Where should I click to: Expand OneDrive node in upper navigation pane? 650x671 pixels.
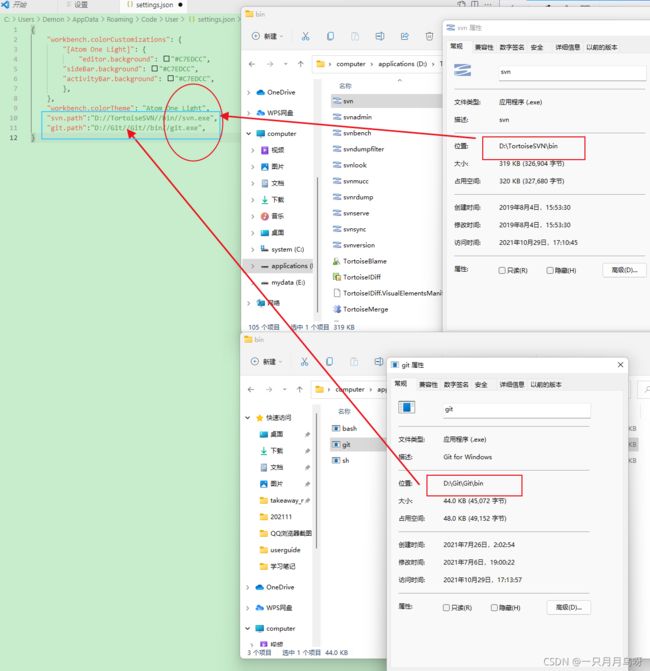[249, 92]
